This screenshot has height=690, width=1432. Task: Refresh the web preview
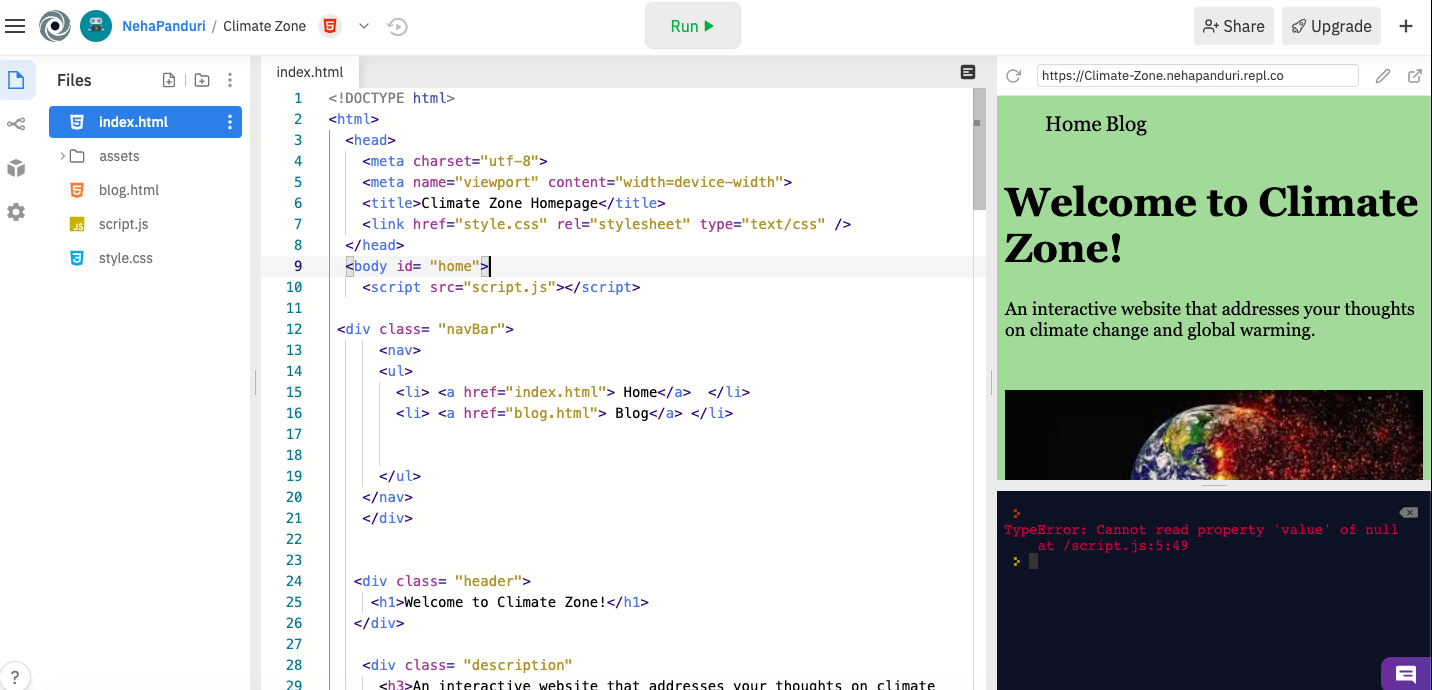[1013, 76]
